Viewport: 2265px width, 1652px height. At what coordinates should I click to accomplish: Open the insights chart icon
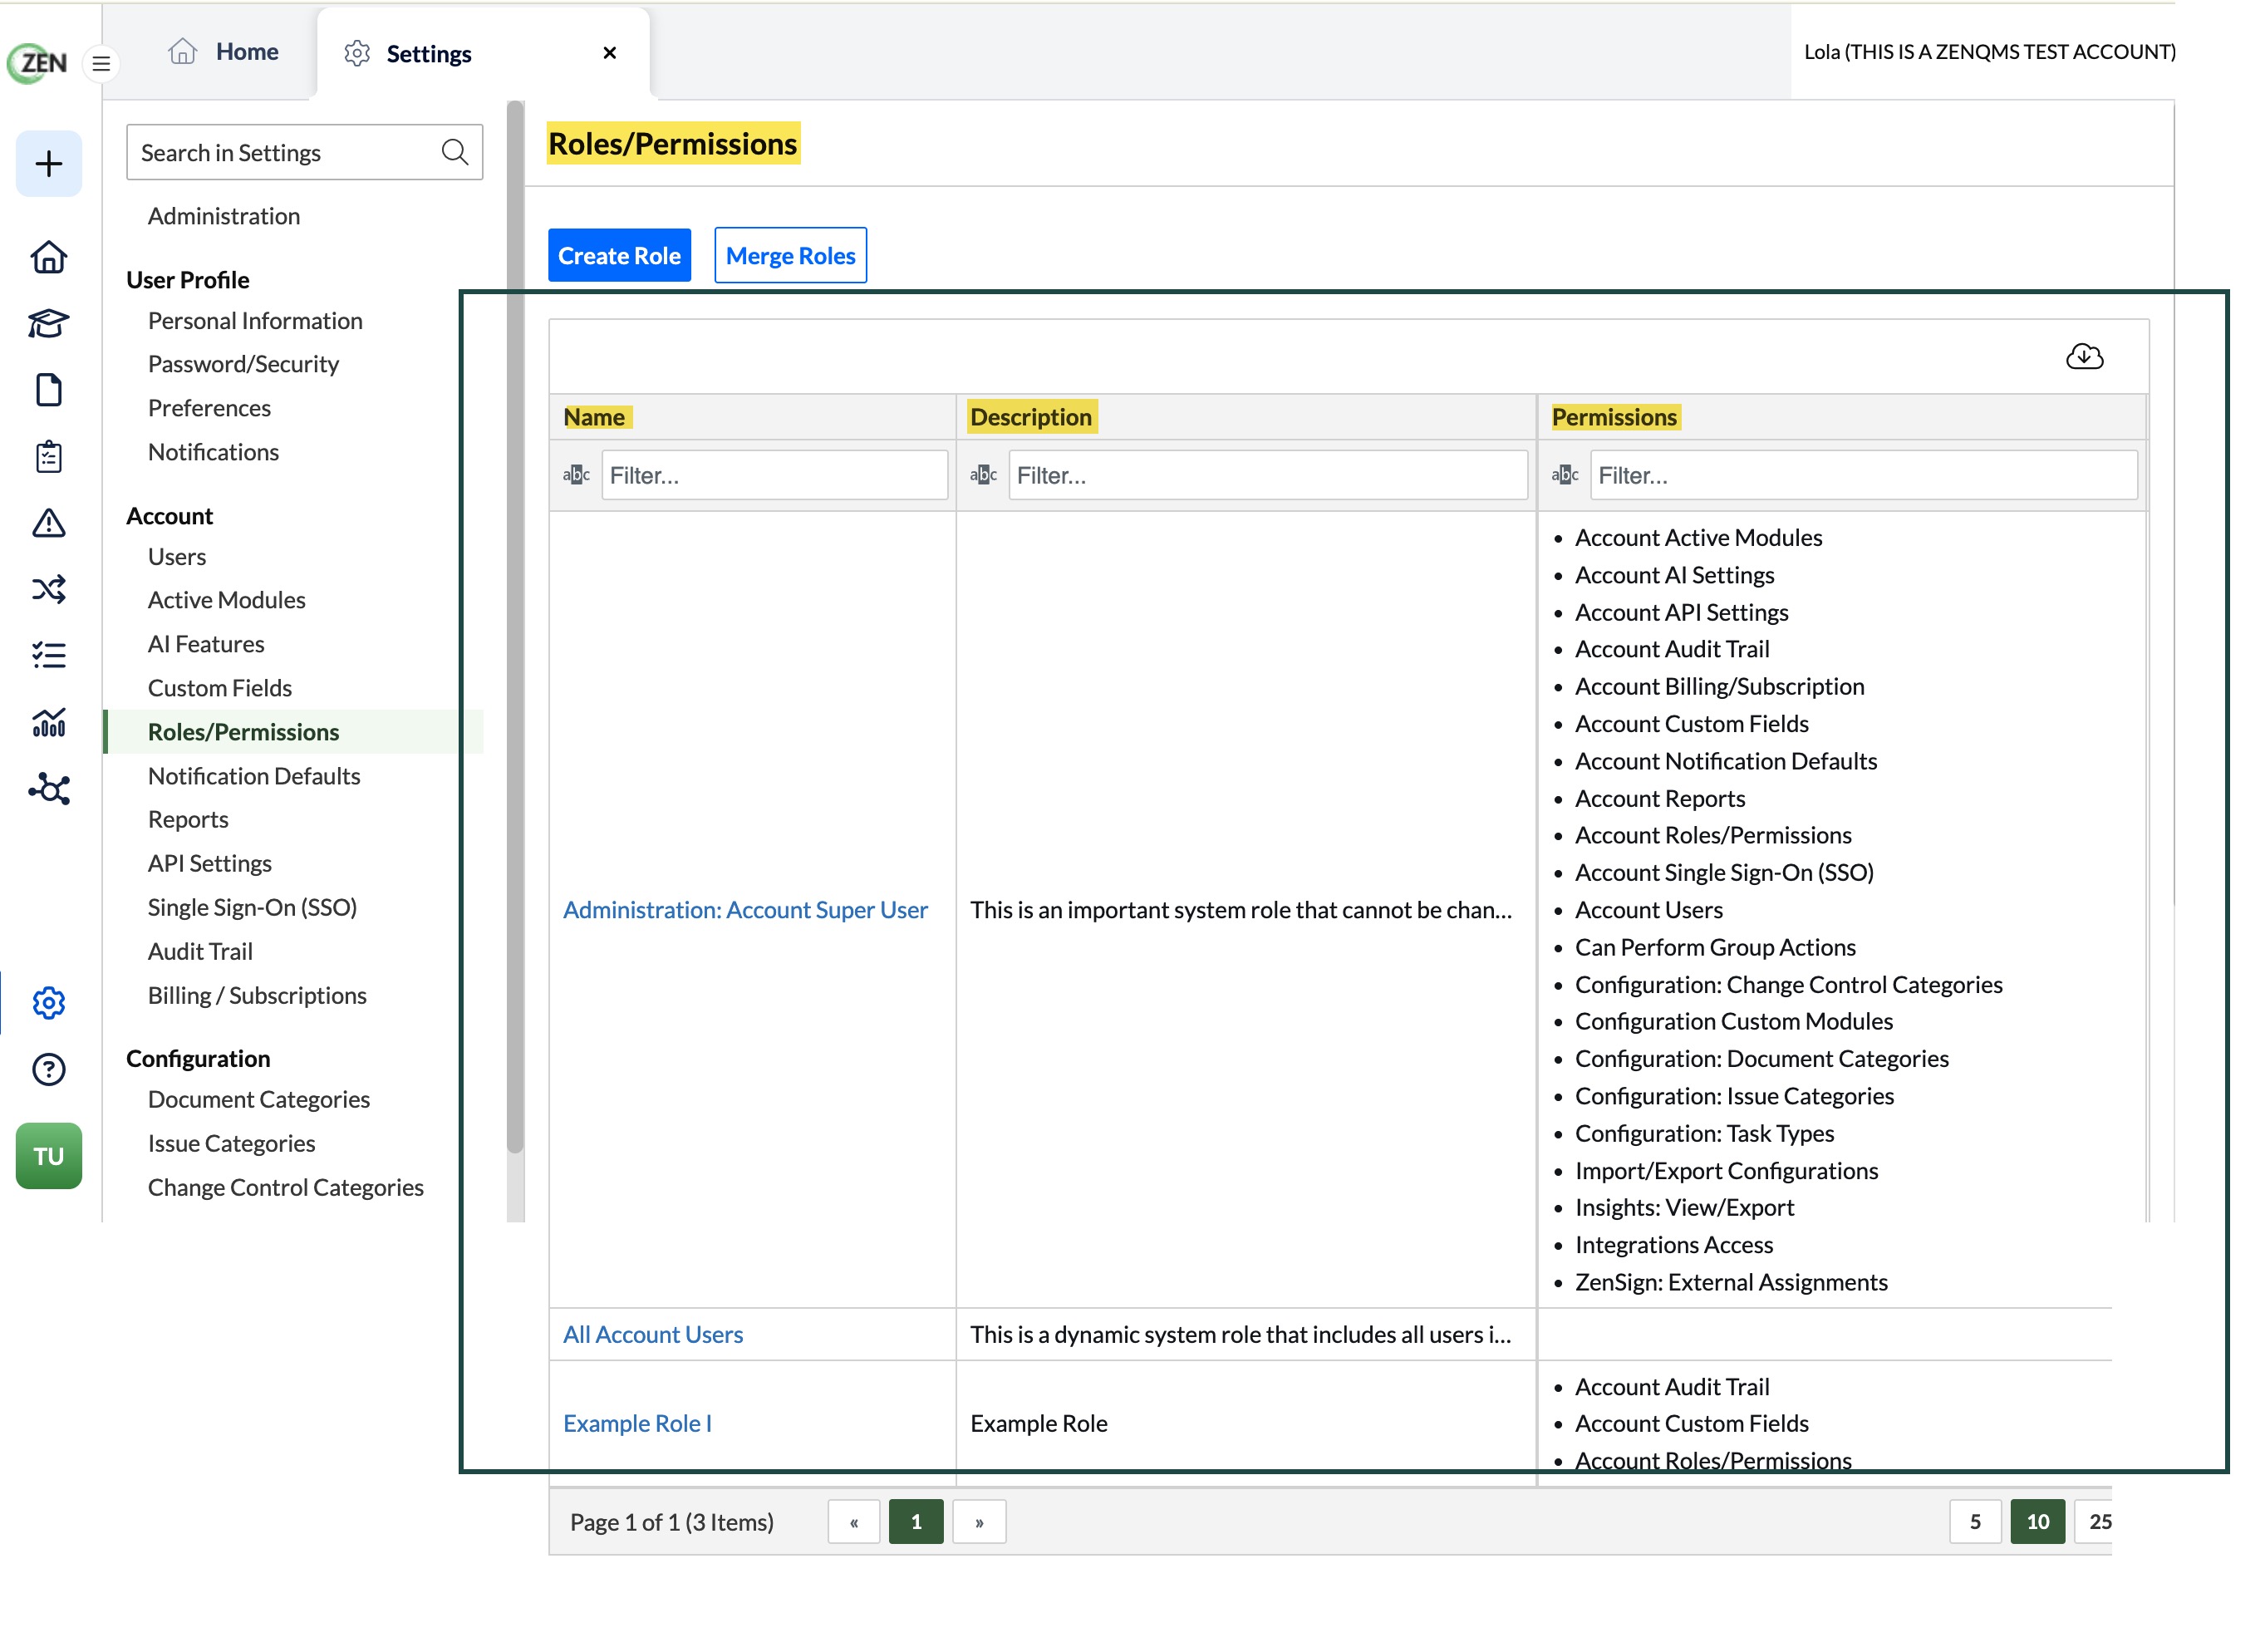click(48, 722)
